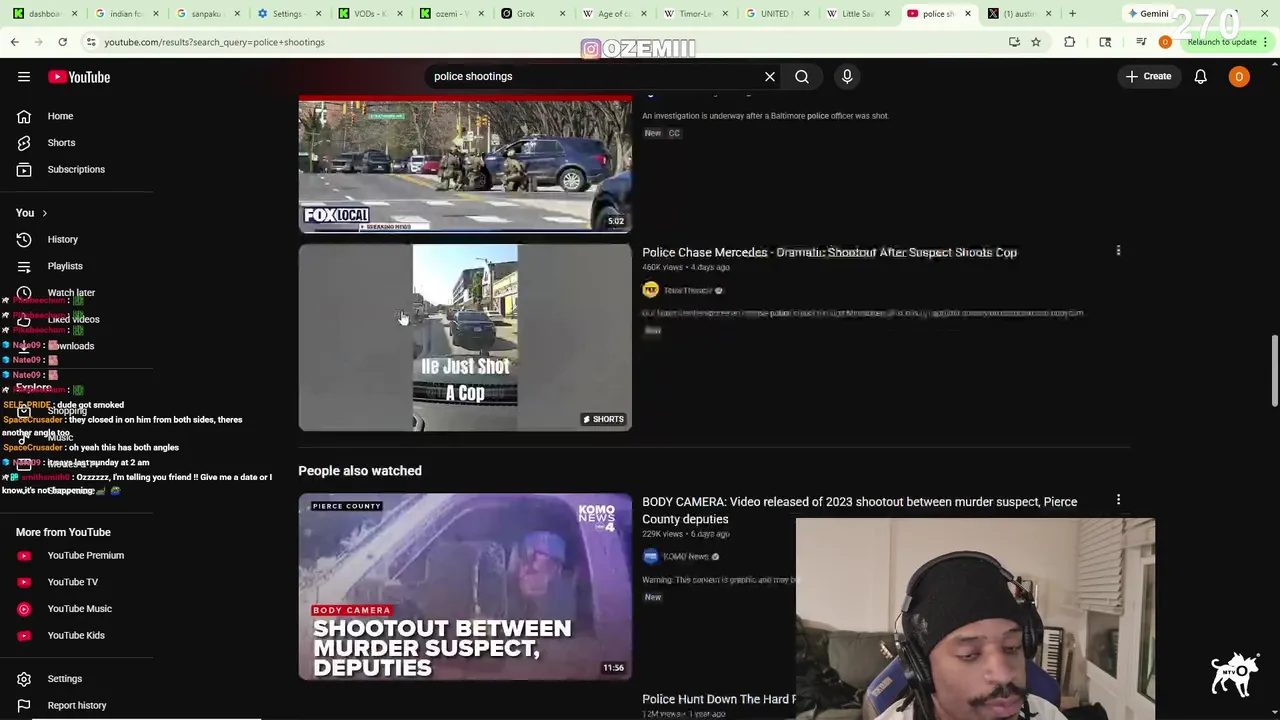The height and width of the screenshot is (720, 1280).
Task: Click the YouTube logo
Action: coord(79,77)
